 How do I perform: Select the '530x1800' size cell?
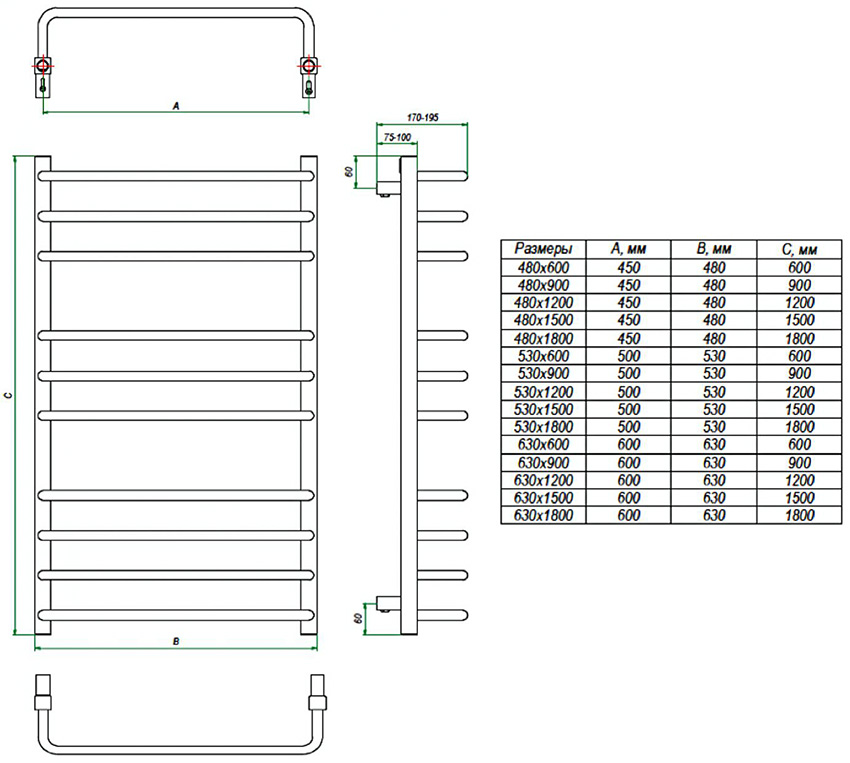pos(543,426)
